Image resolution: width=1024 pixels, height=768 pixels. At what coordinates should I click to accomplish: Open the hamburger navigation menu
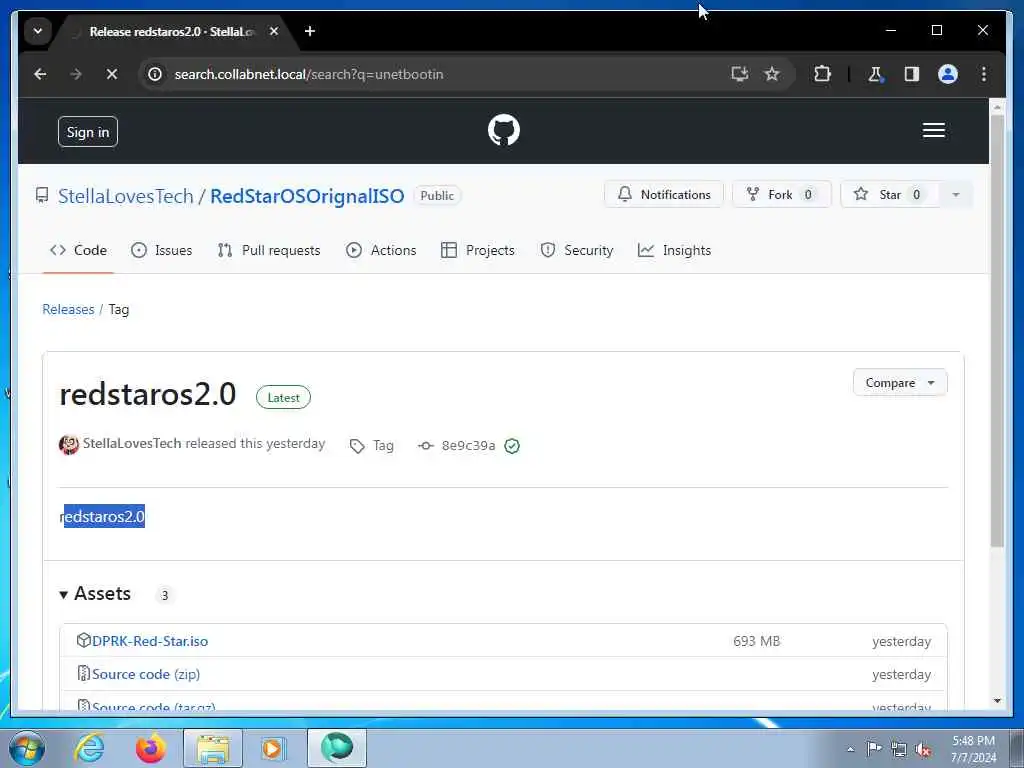click(933, 130)
